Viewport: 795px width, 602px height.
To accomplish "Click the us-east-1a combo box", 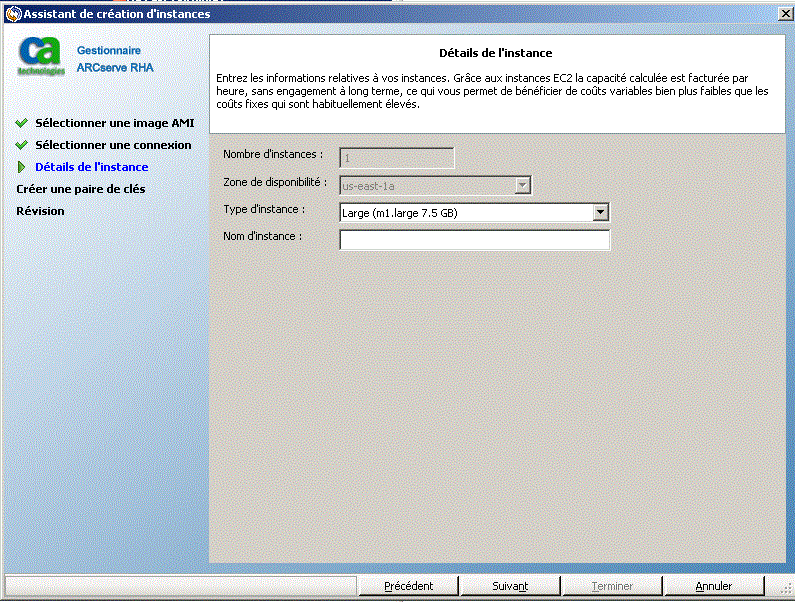I will [435, 186].
